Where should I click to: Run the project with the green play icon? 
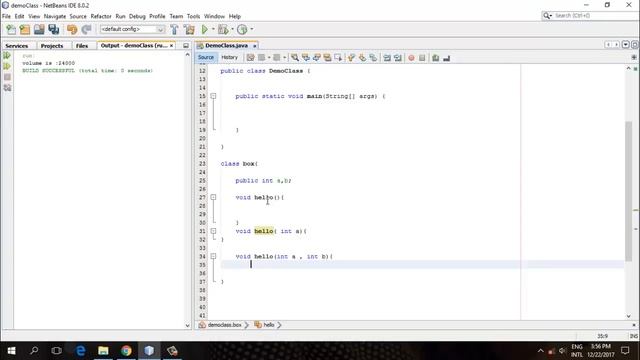click(205, 29)
